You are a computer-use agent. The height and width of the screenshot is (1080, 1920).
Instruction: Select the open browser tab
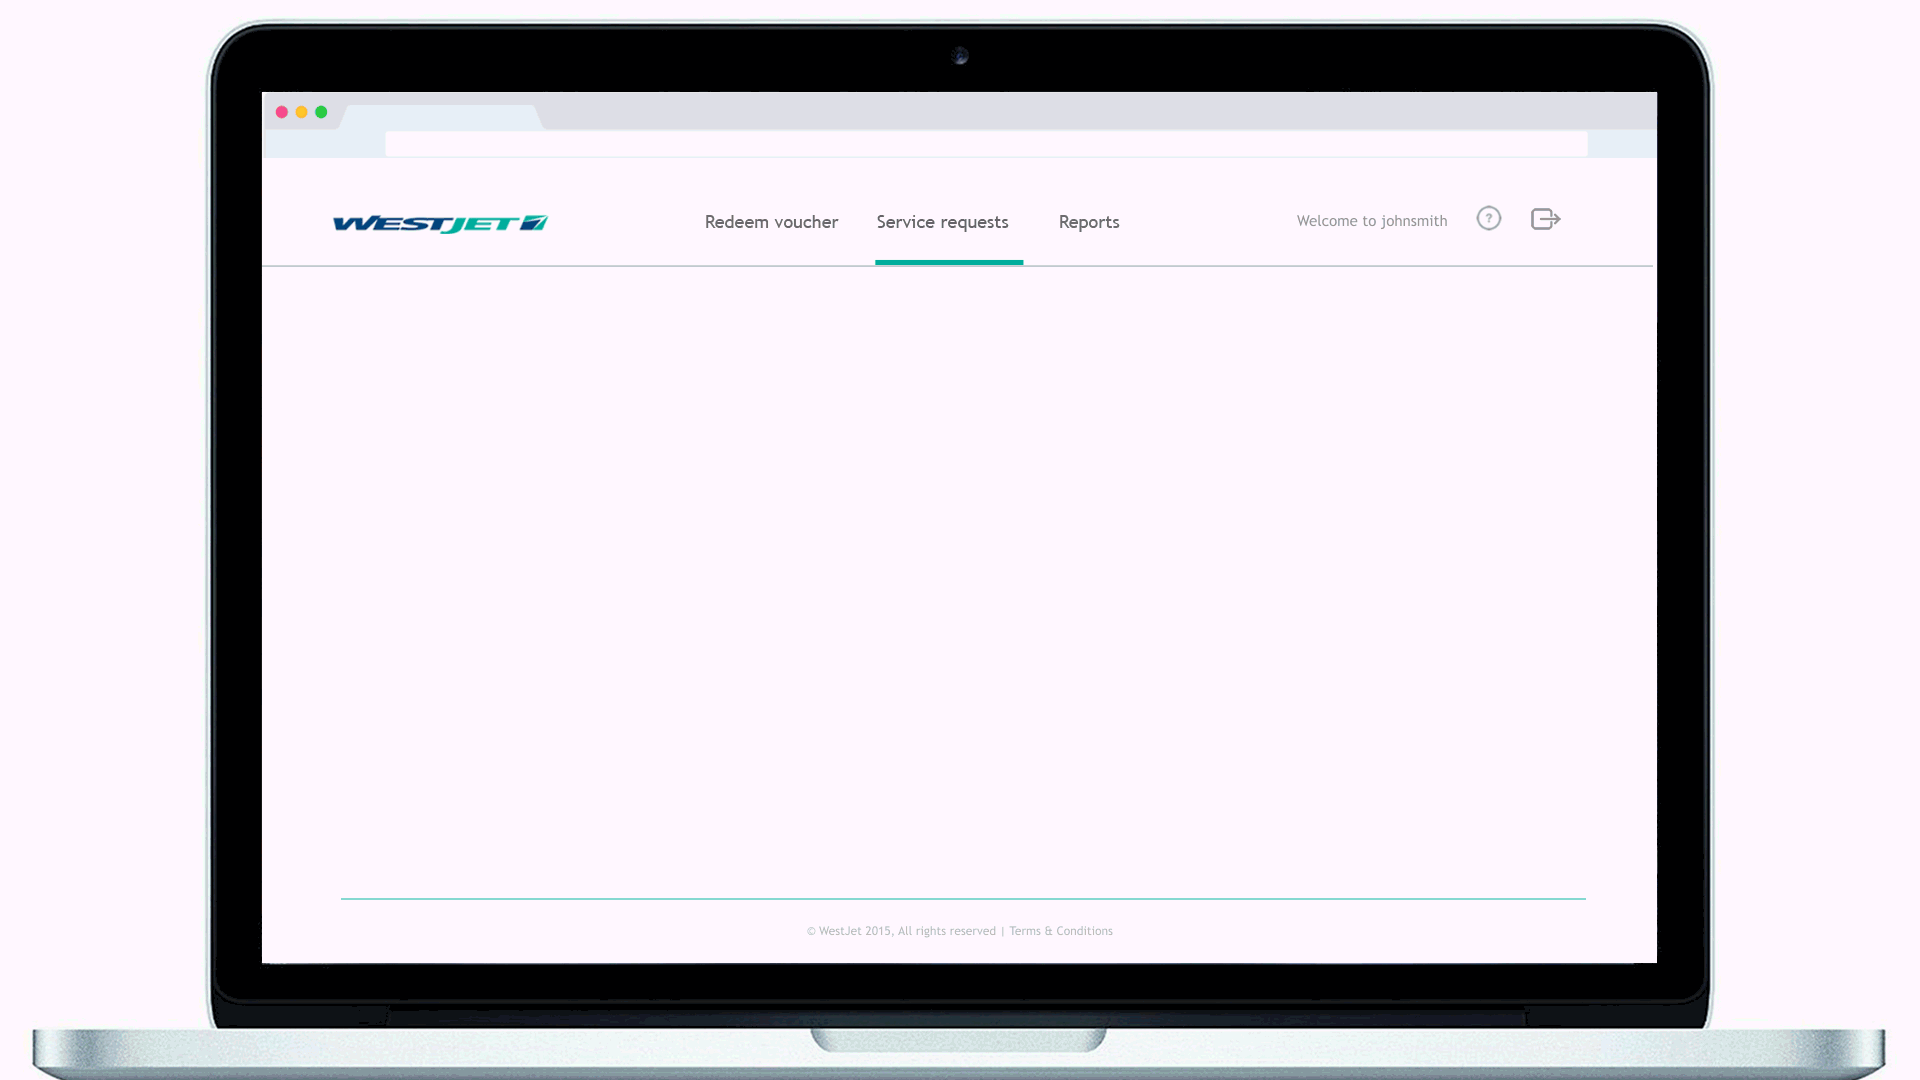pyautogui.click(x=440, y=117)
